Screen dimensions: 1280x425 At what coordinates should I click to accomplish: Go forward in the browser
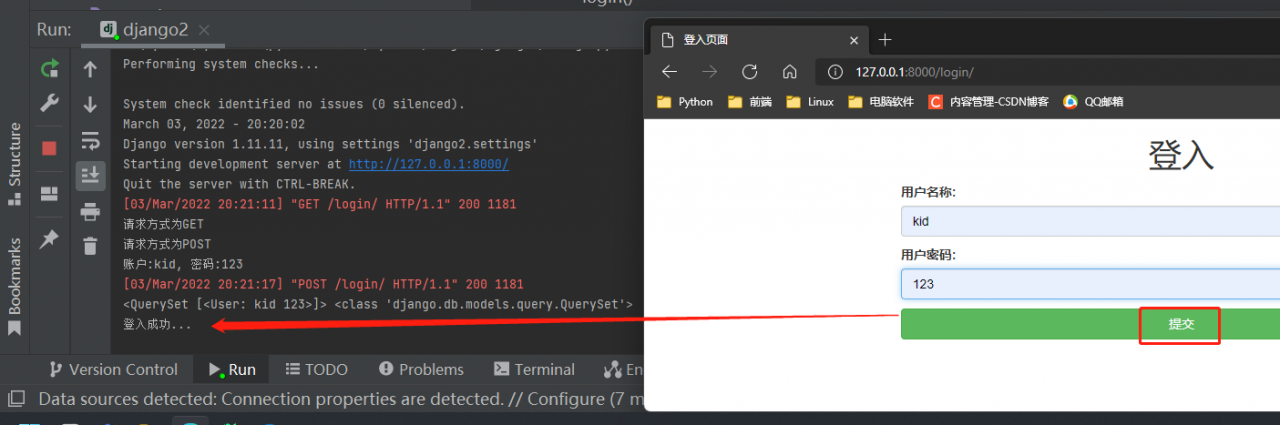coord(709,72)
